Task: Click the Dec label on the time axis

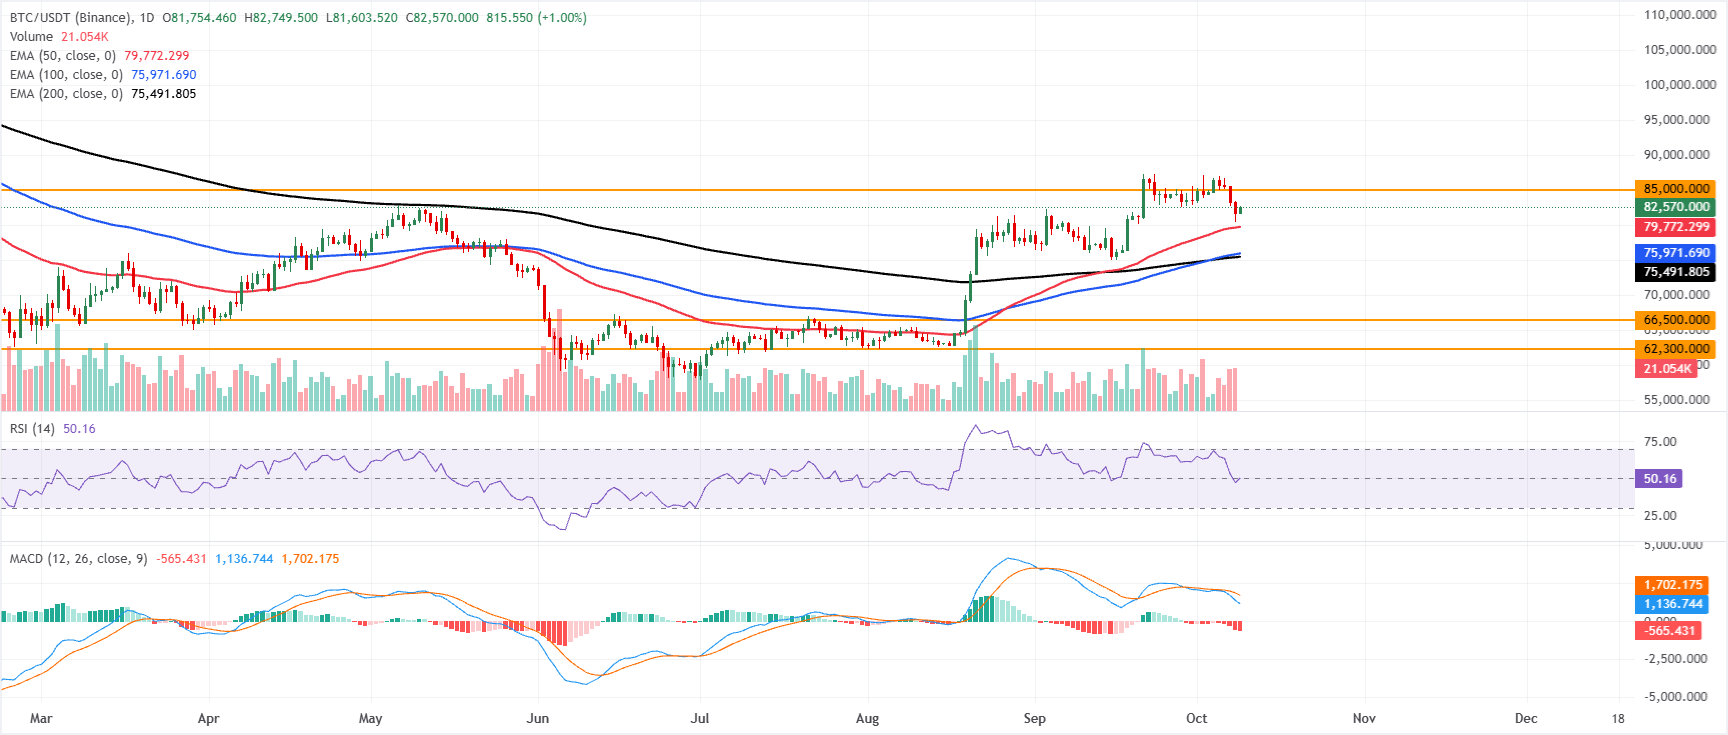Action: [x=1526, y=718]
